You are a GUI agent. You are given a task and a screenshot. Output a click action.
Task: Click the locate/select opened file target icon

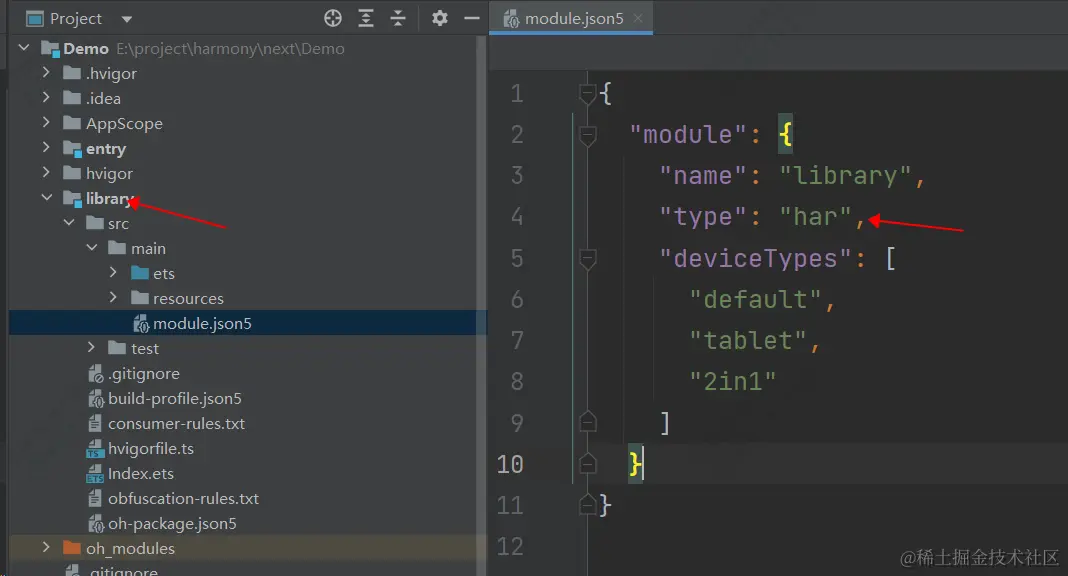pos(332,18)
